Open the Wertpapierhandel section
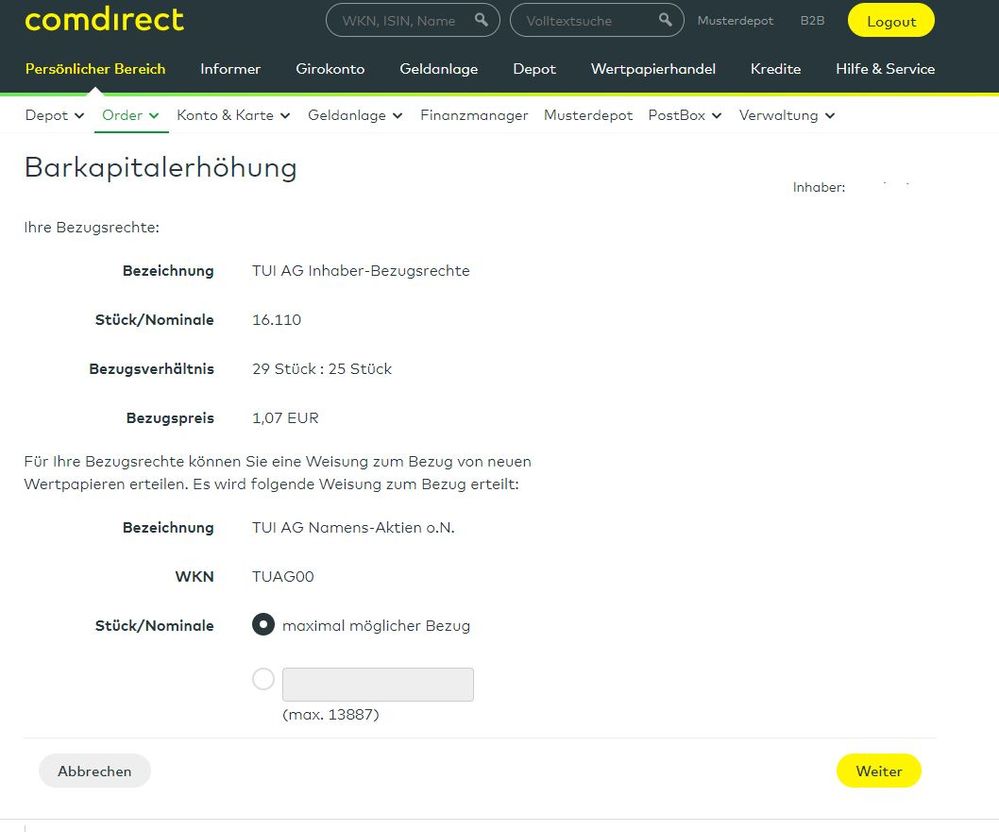999x832 pixels. pos(653,69)
